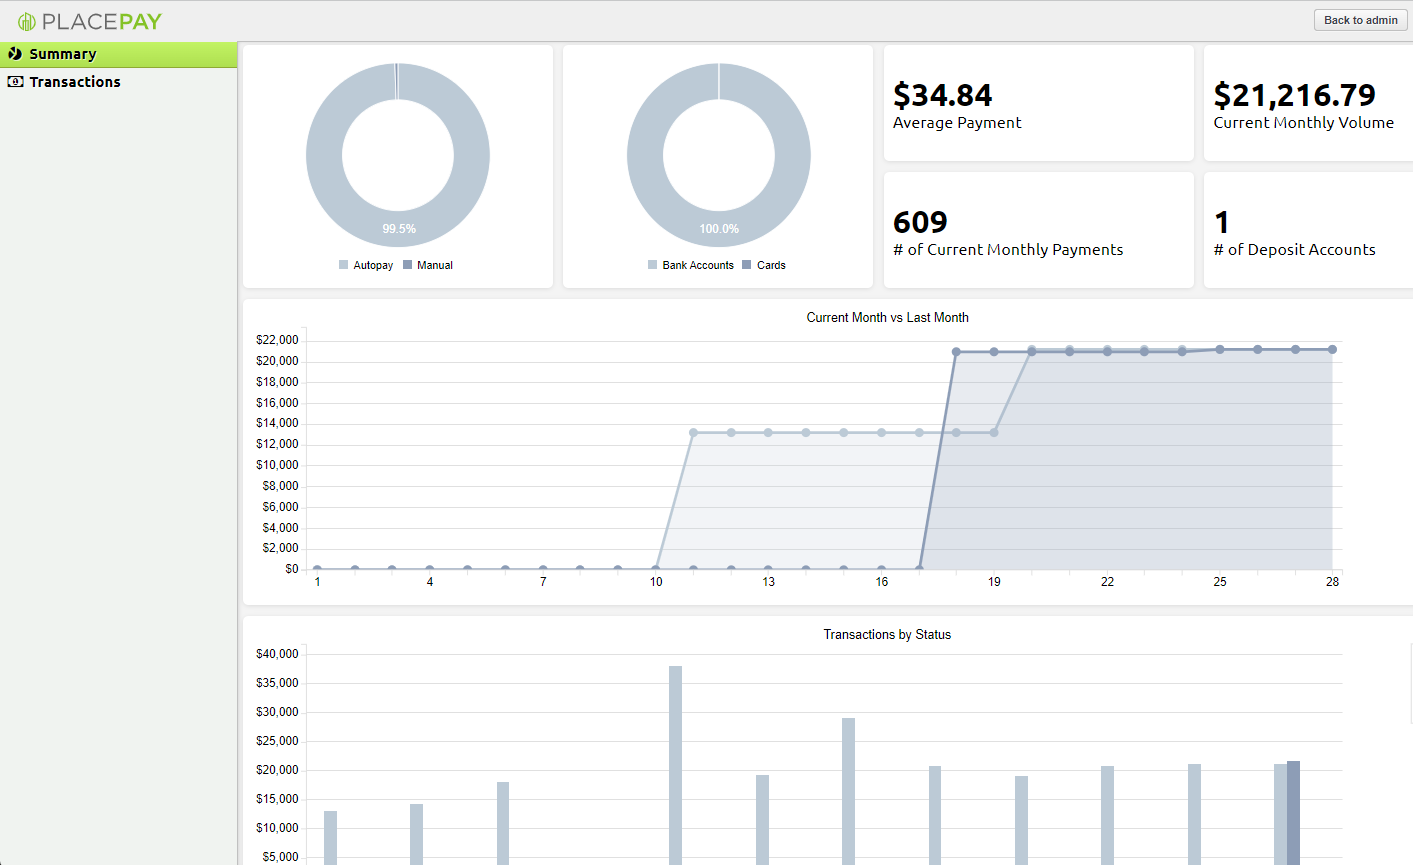Image resolution: width=1413 pixels, height=865 pixels.
Task: Toggle the Autopay legend swatch
Action: tap(344, 265)
